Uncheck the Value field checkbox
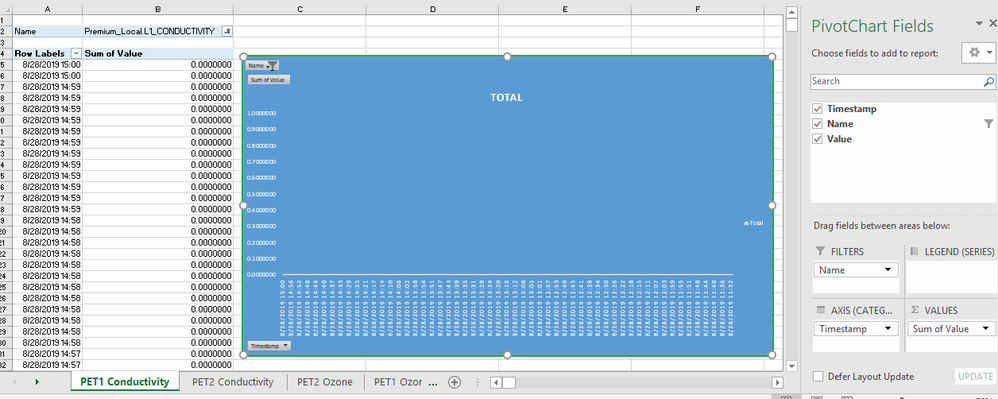Image resolution: width=998 pixels, height=399 pixels. coord(818,139)
